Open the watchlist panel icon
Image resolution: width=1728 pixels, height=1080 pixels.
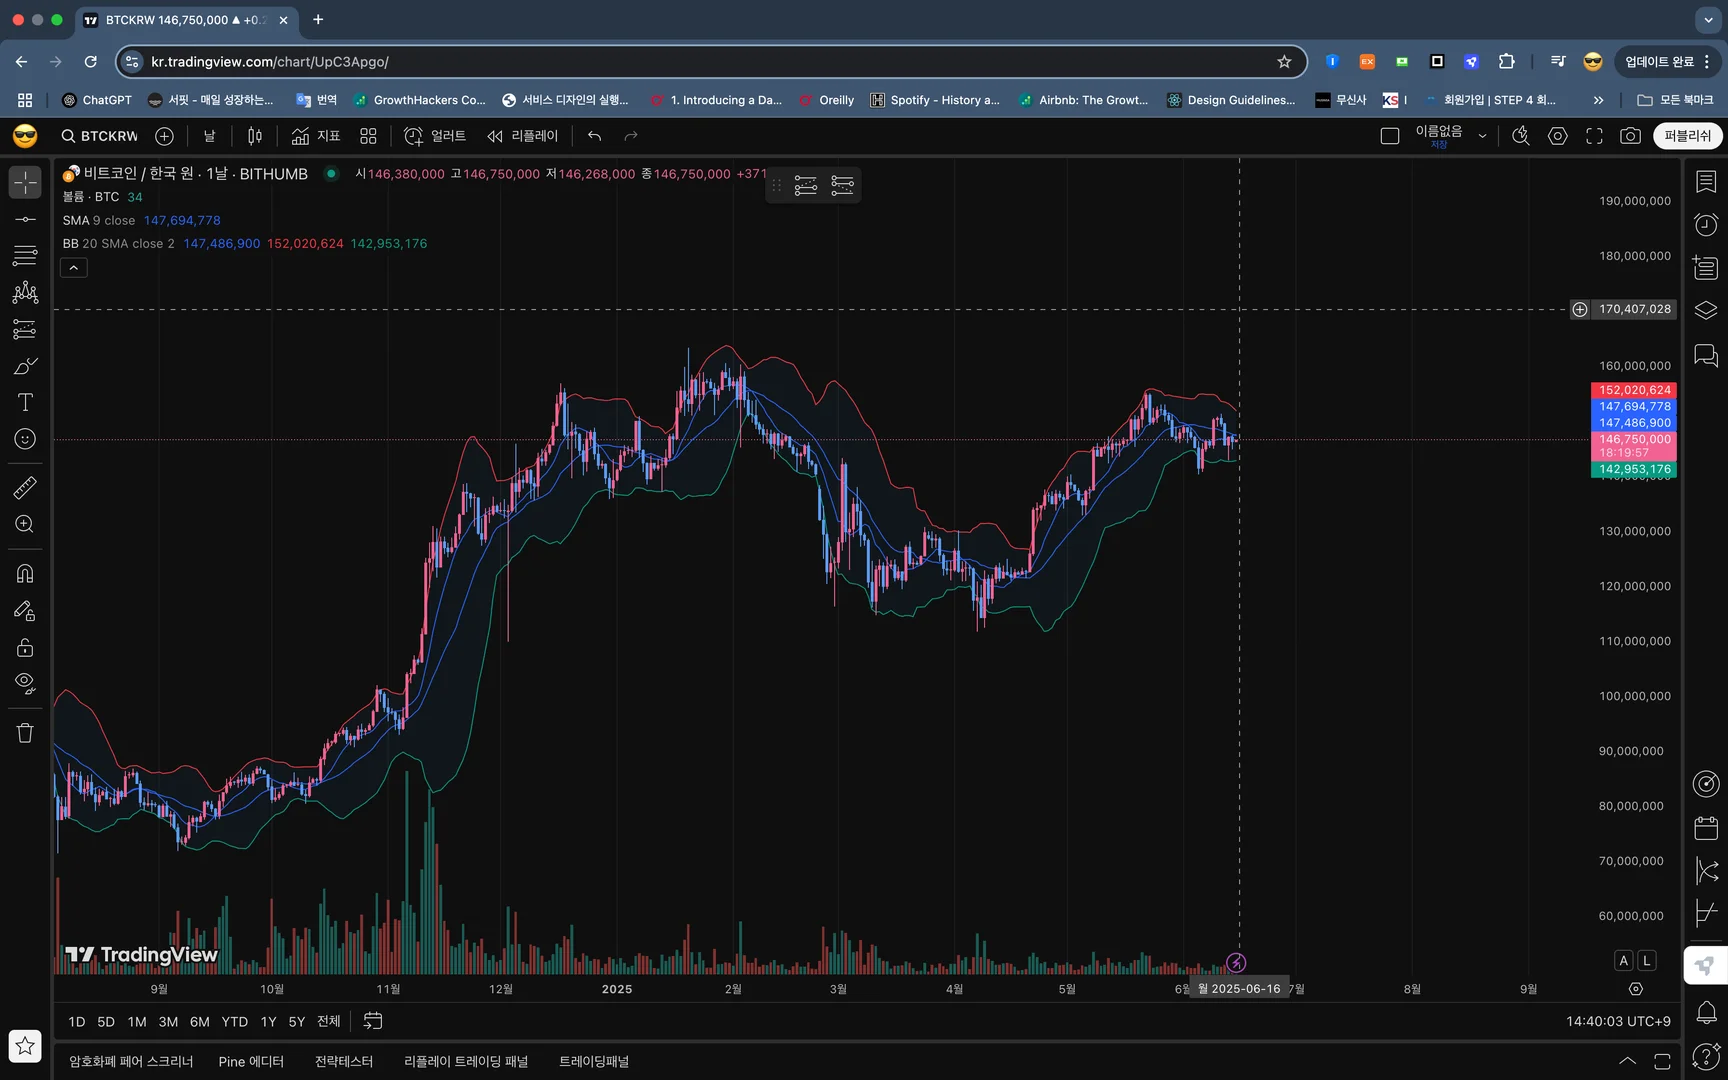click(x=1706, y=181)
